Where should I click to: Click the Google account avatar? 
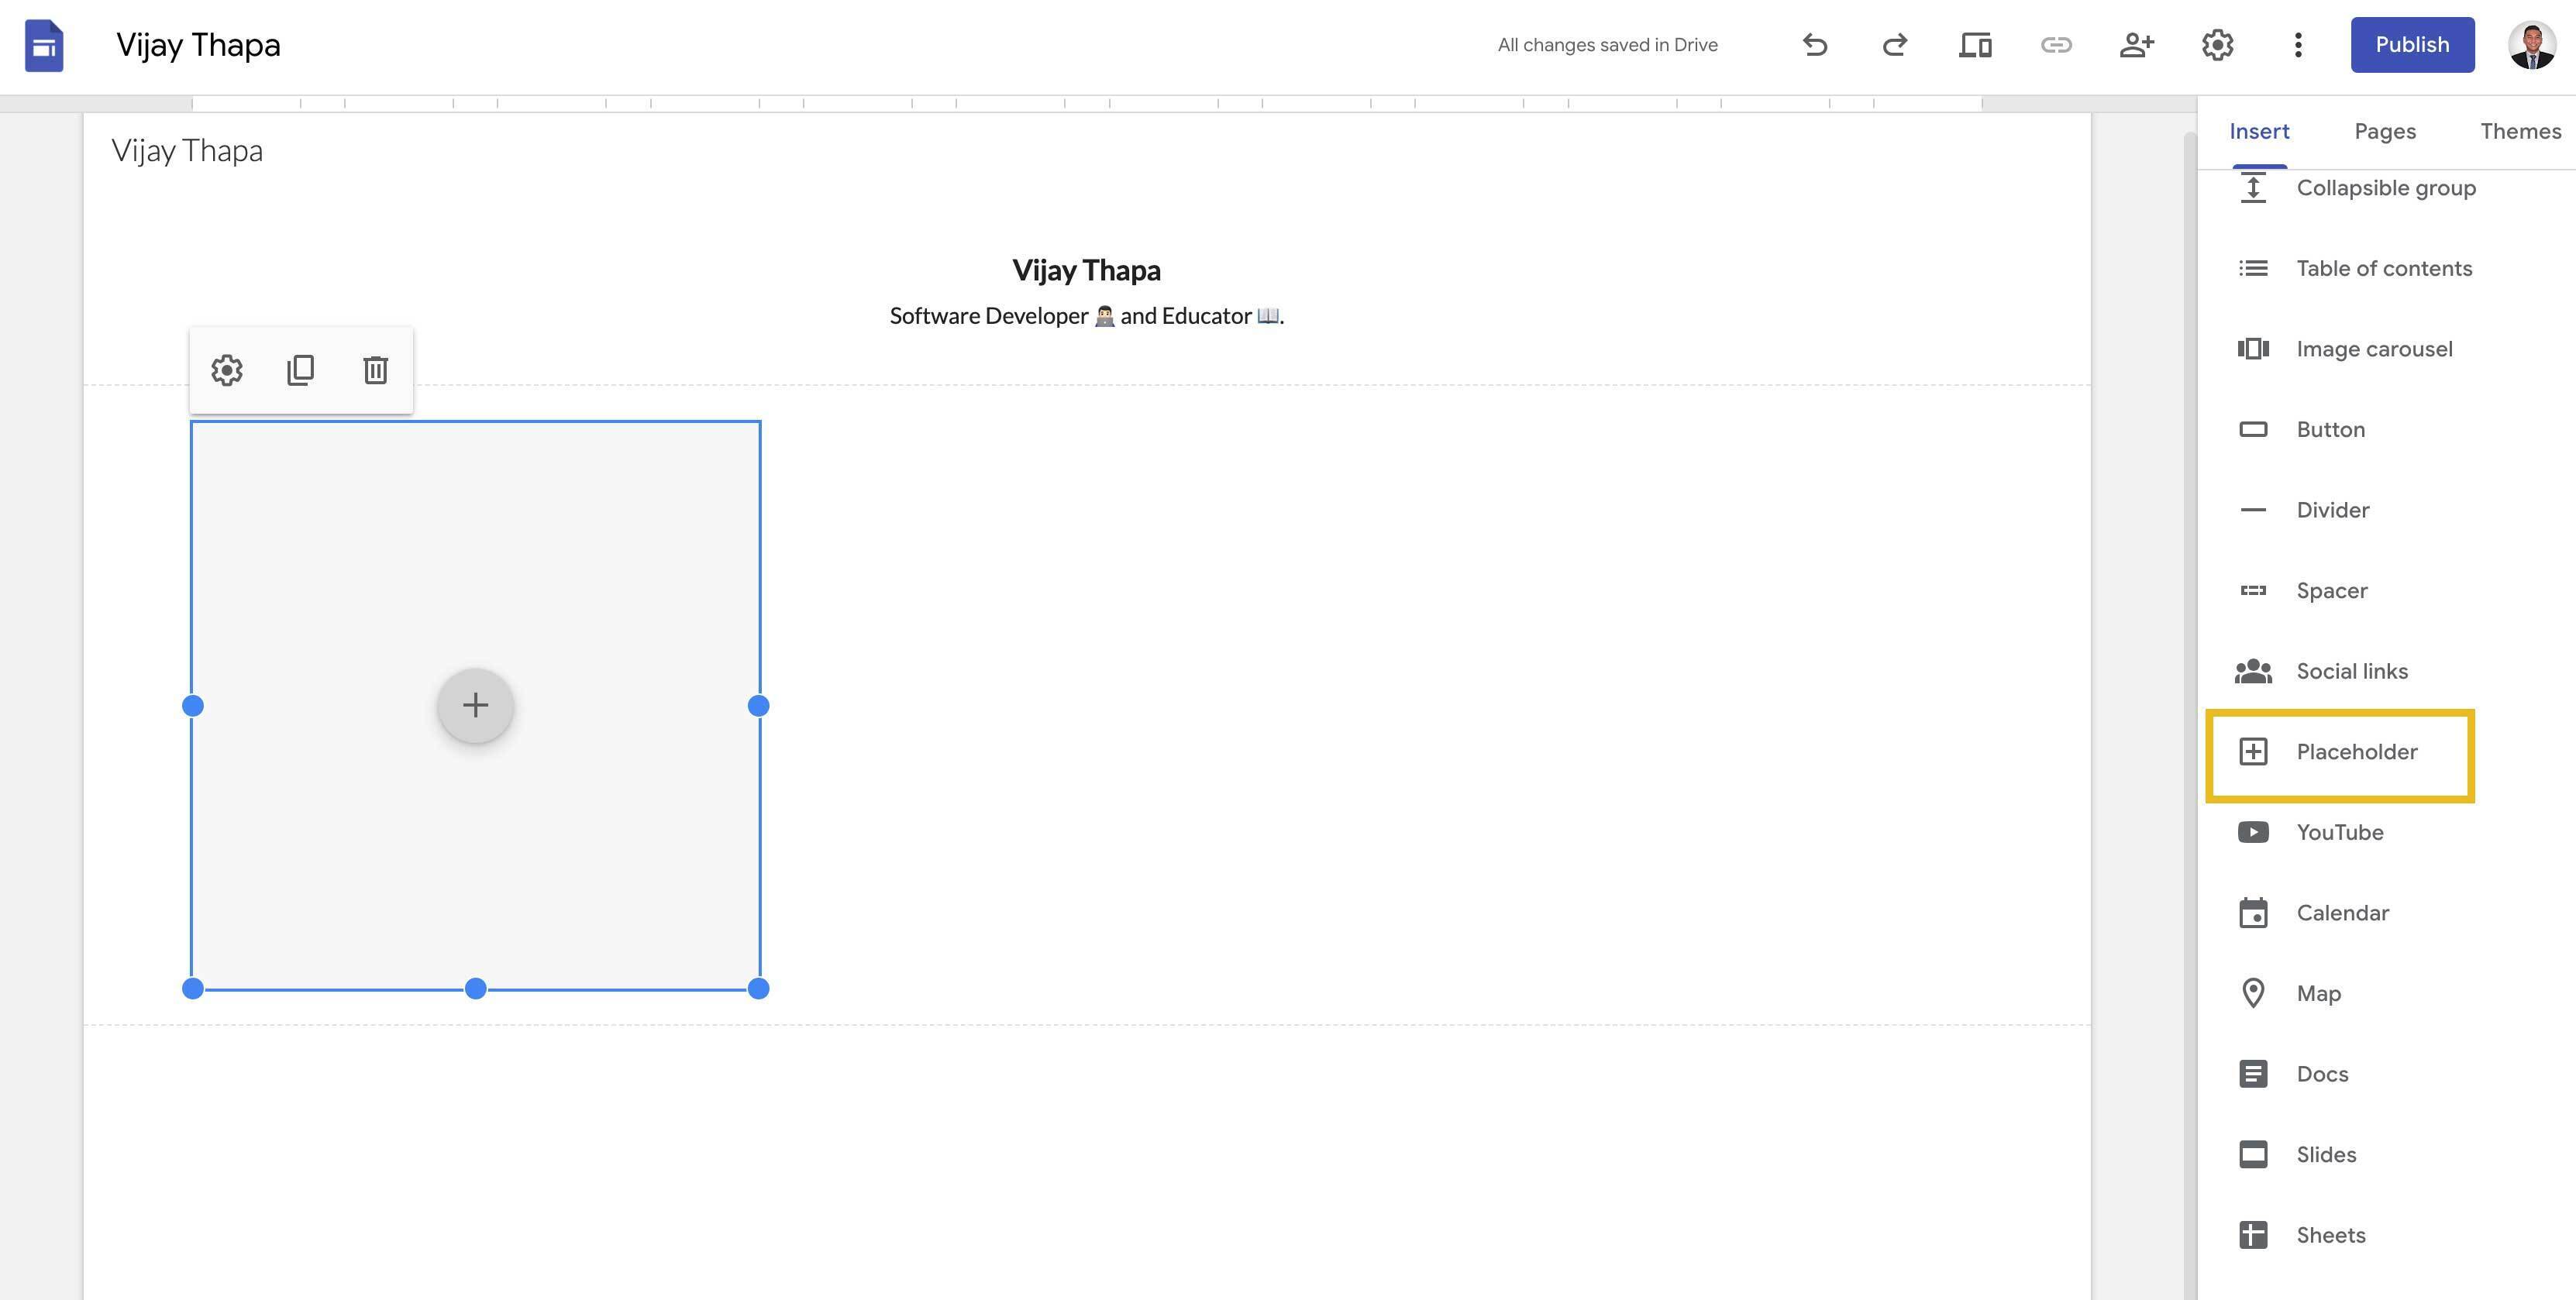(x=2532, y=45)
